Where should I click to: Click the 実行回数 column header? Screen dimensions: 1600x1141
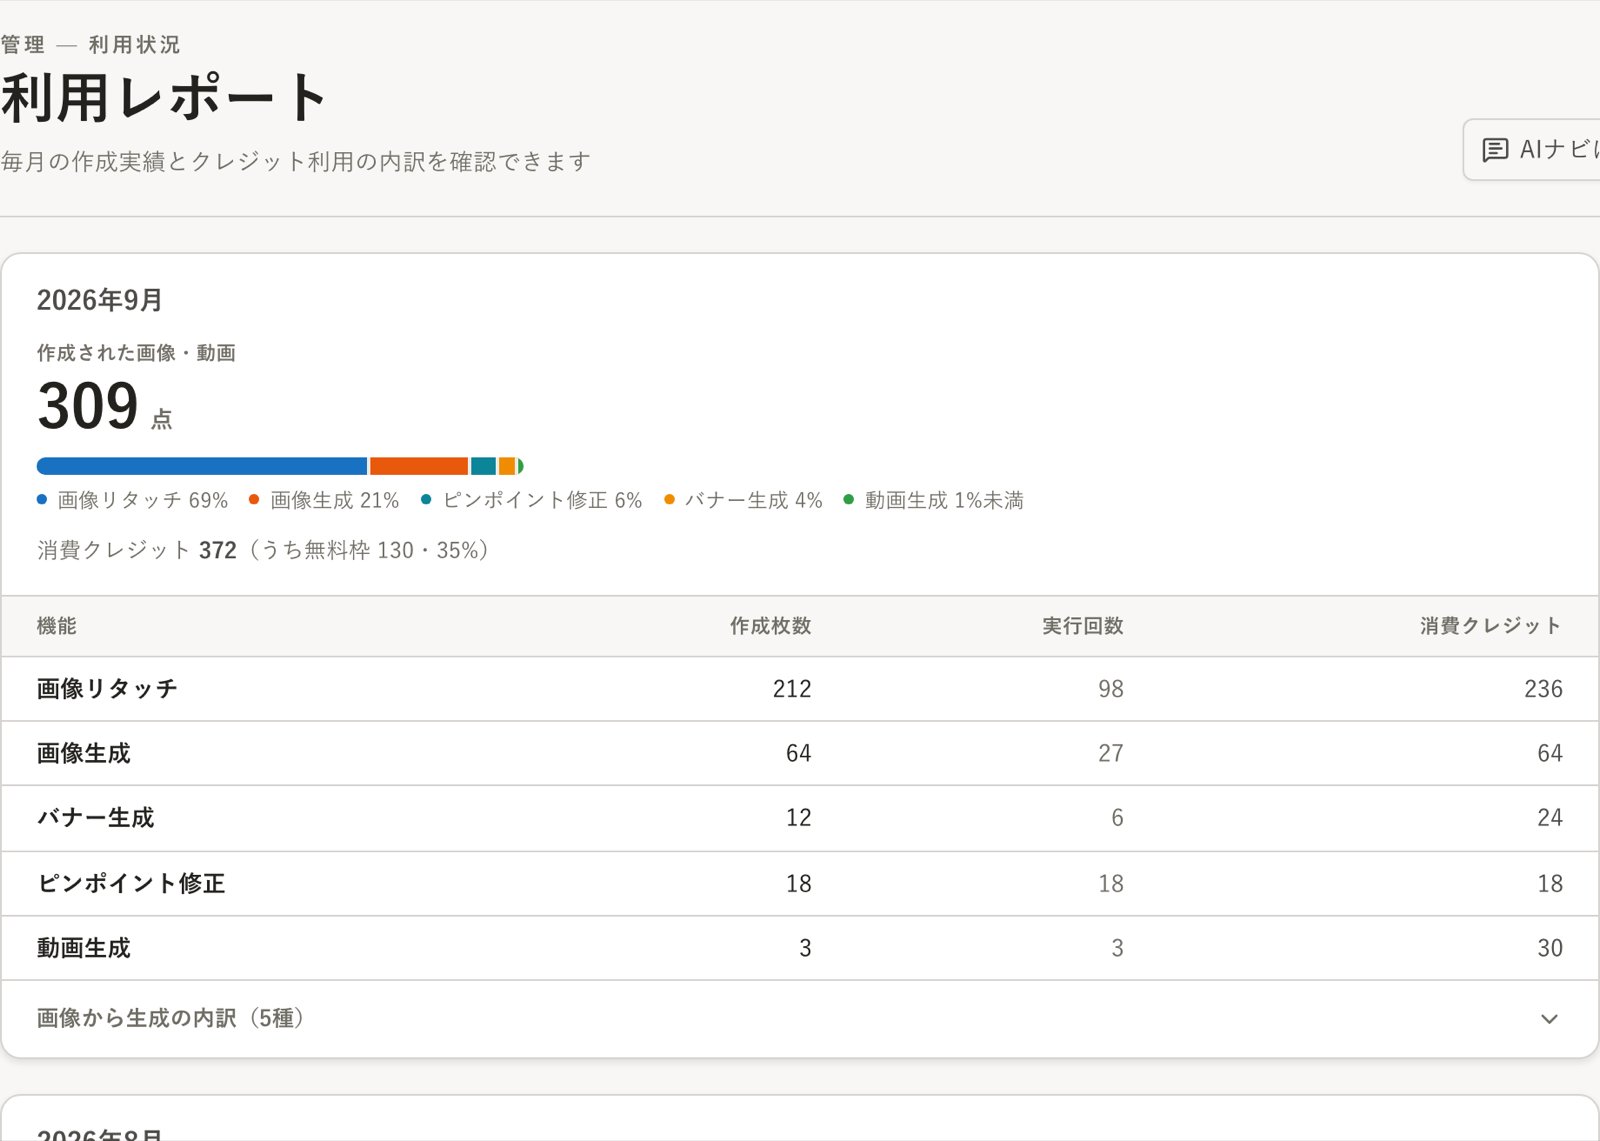[x=1083, y=626]
